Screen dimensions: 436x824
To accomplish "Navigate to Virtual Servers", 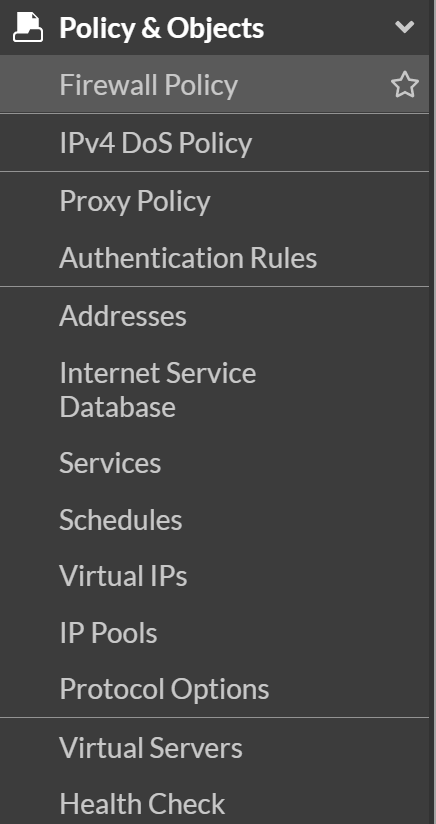I will (x=214, y=747).
